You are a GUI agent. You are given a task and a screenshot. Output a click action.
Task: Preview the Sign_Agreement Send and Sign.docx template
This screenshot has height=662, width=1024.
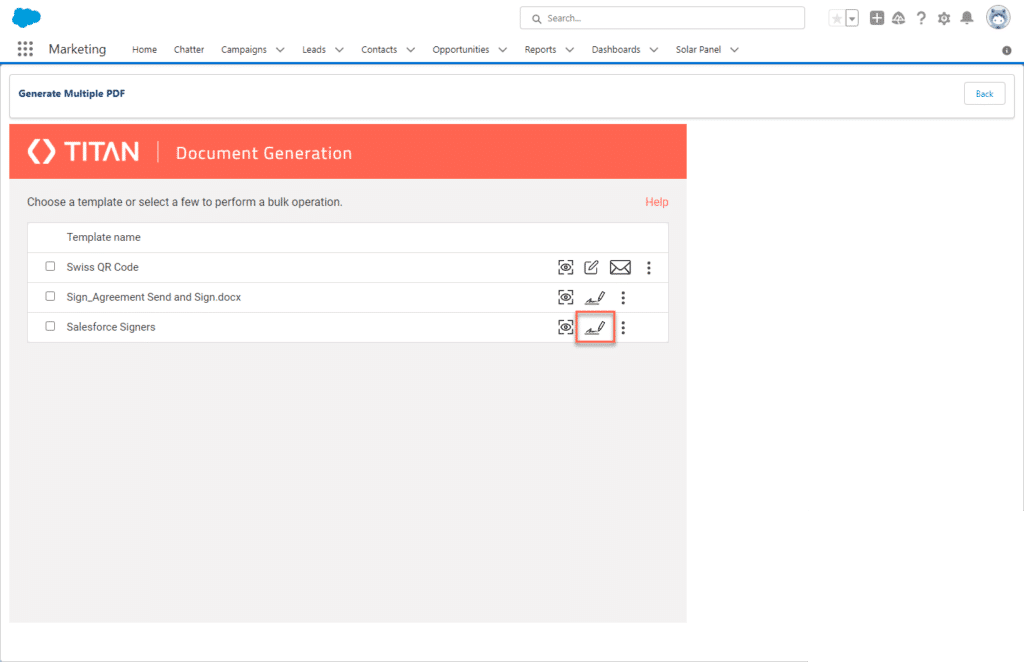565,297
